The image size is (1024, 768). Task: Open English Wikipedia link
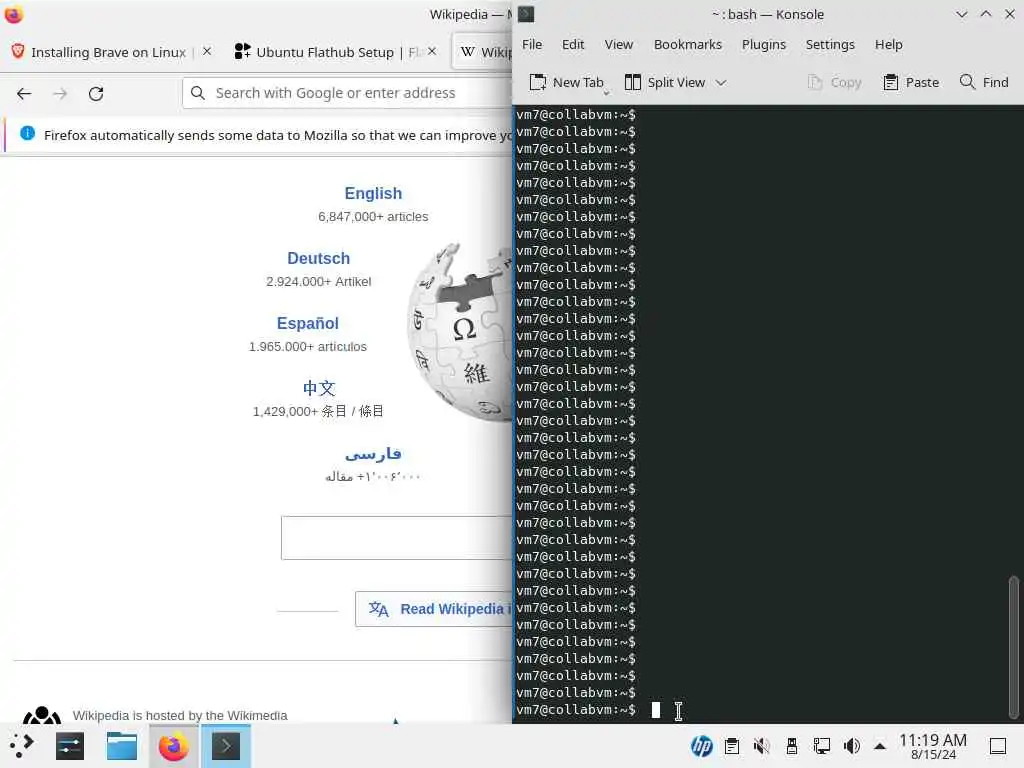tap(373, 193)
